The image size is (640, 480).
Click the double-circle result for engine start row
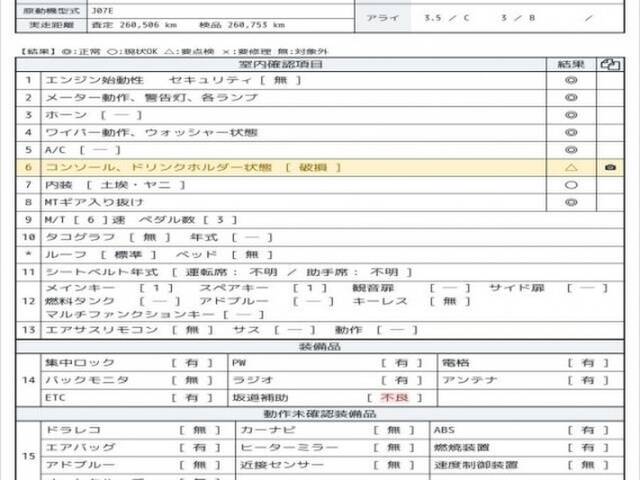pyautogui.click(x=571, y=80)
